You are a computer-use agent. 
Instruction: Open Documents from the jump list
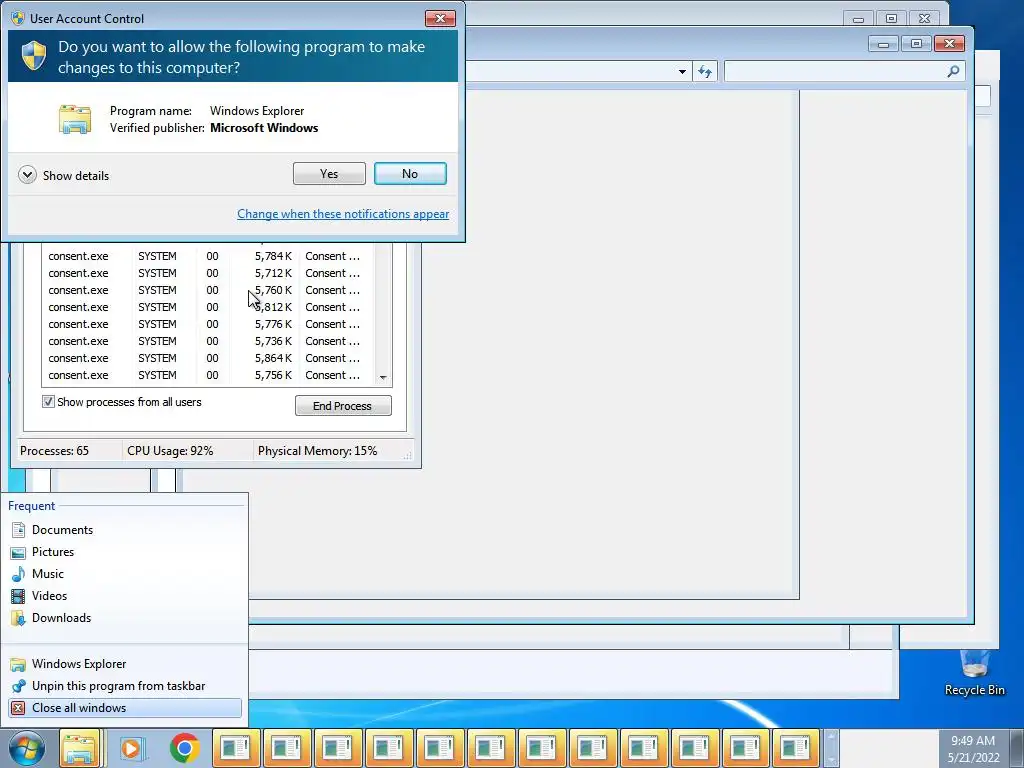click(125, 530)
